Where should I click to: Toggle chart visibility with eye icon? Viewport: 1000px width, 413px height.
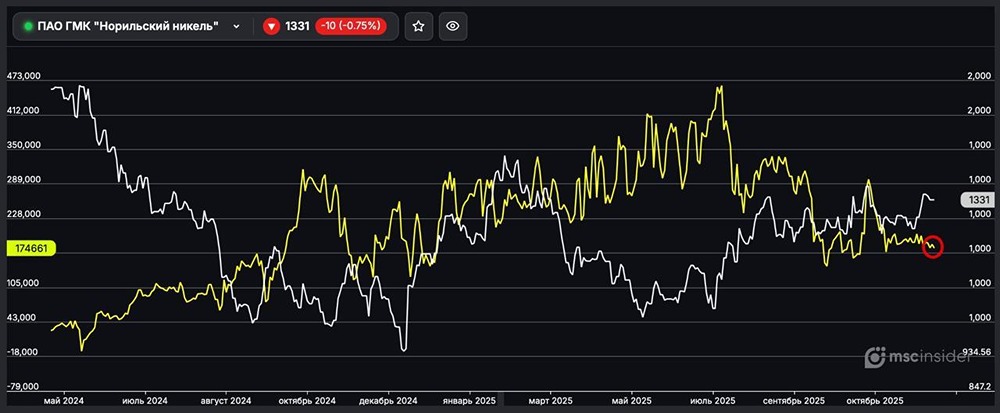[x=453, y=26]
